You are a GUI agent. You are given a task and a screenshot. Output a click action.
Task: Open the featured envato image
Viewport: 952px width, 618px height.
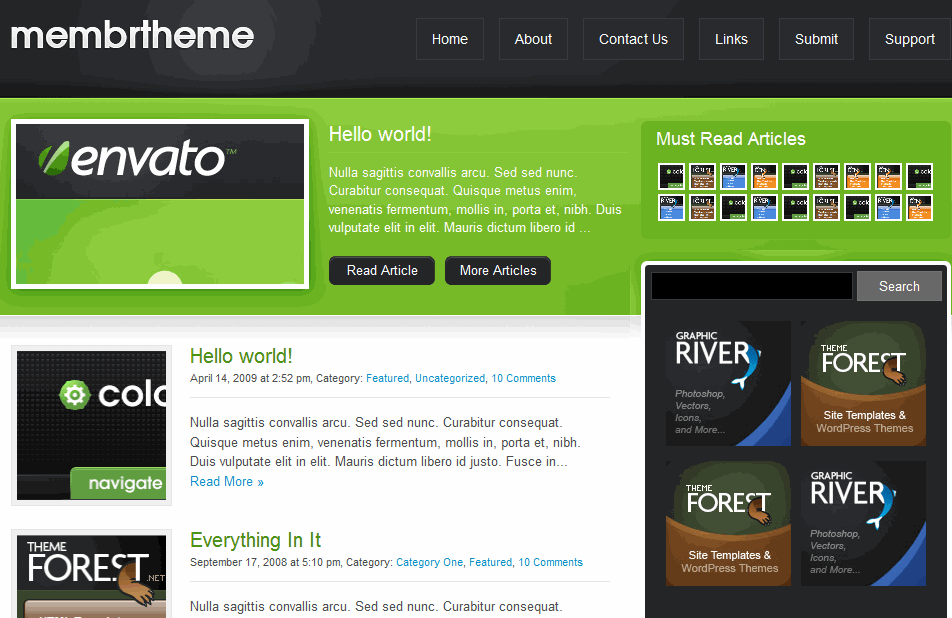pos(160,204)
